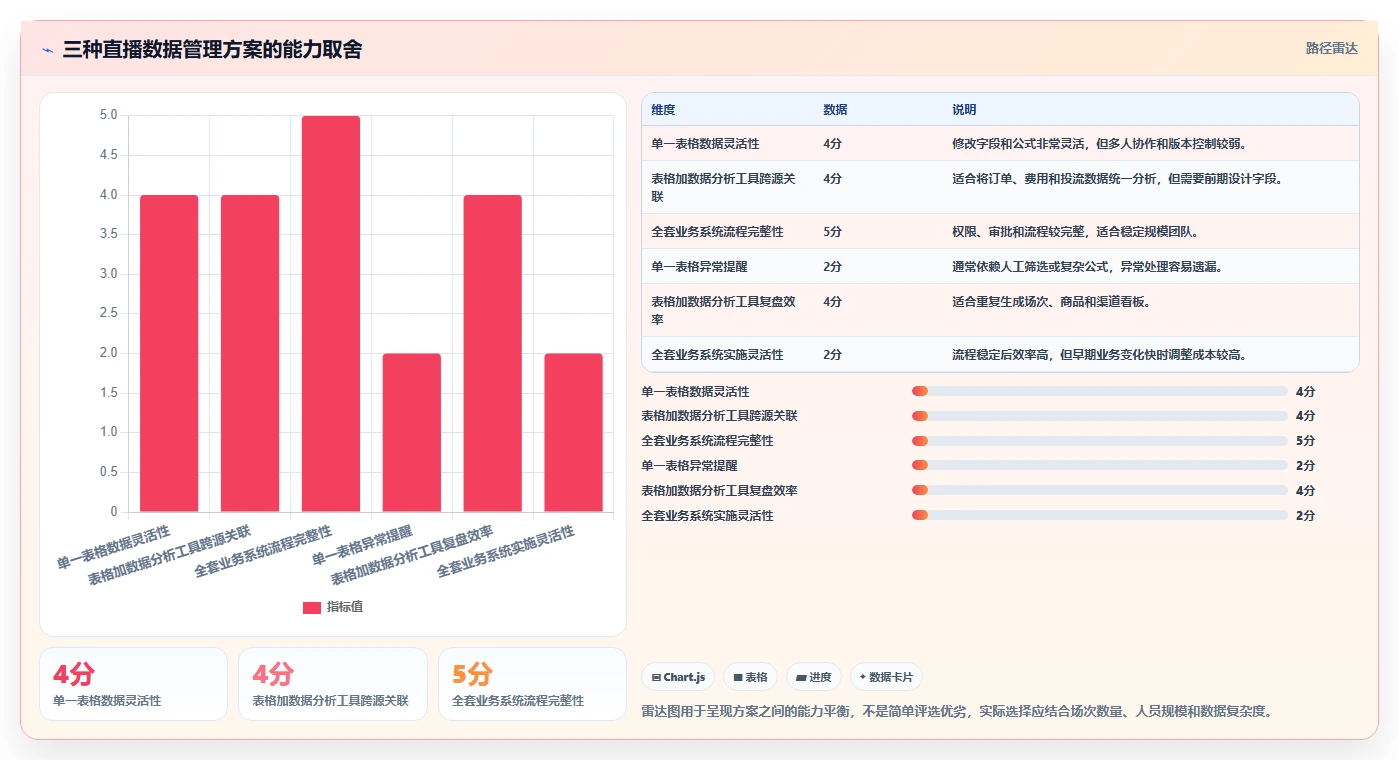Screen dimensions: 1399x760
Task: Click the 表格加数据分析工具跨源关联 chart bar
Action: pos(250,353)
